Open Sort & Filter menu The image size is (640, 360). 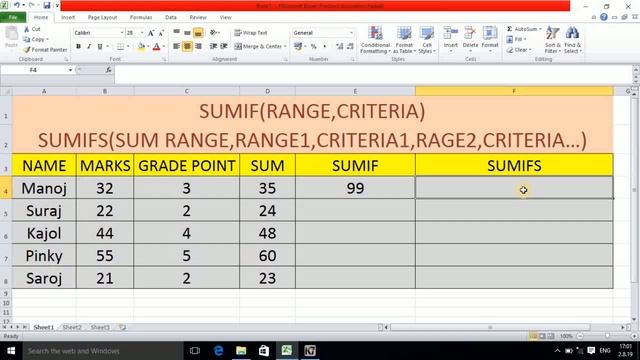pyautogui.click(x=553, y=40)
